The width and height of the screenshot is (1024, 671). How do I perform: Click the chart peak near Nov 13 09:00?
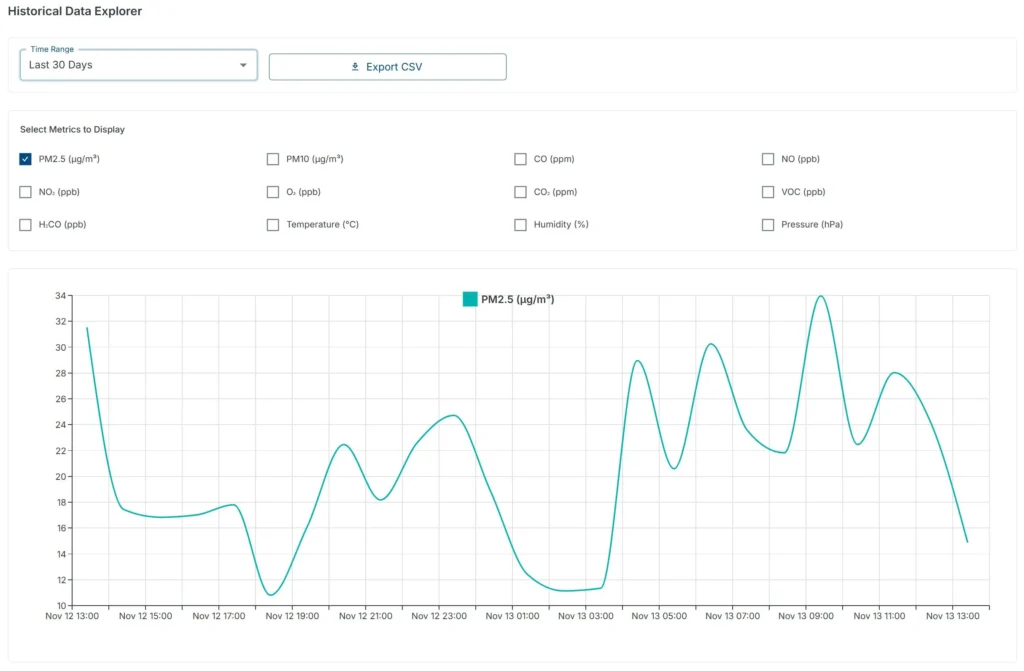pos(822,297)
